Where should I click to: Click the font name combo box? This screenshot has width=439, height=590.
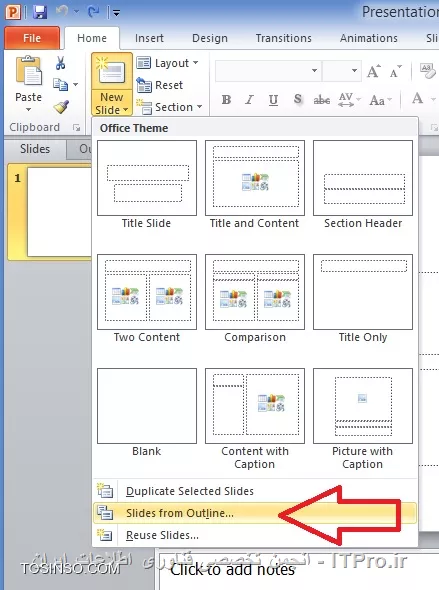pyautogui.click(x=269, y=71)
